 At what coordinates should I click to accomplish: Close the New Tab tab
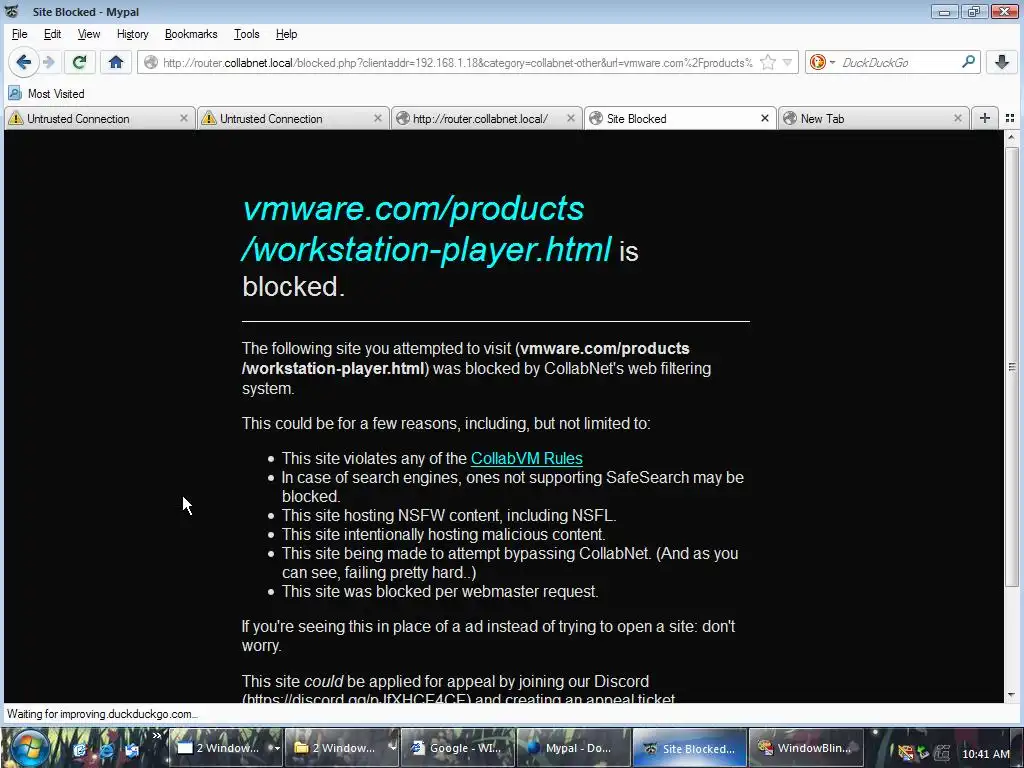tap(957, 118)
